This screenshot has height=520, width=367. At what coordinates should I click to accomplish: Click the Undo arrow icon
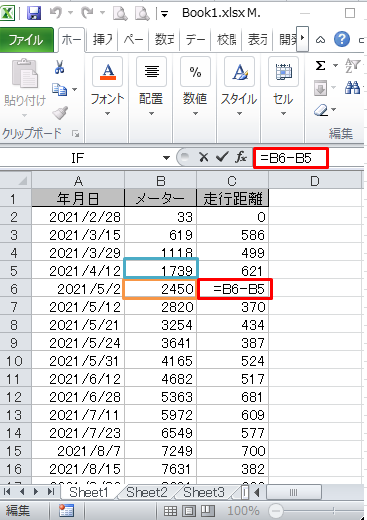(56, 13)
